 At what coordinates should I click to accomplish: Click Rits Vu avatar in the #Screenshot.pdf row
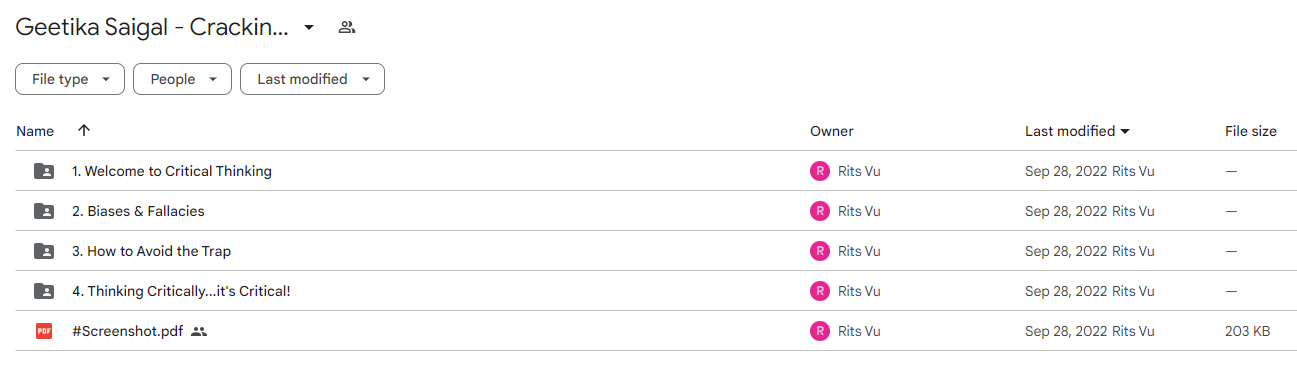click(820, 331)
